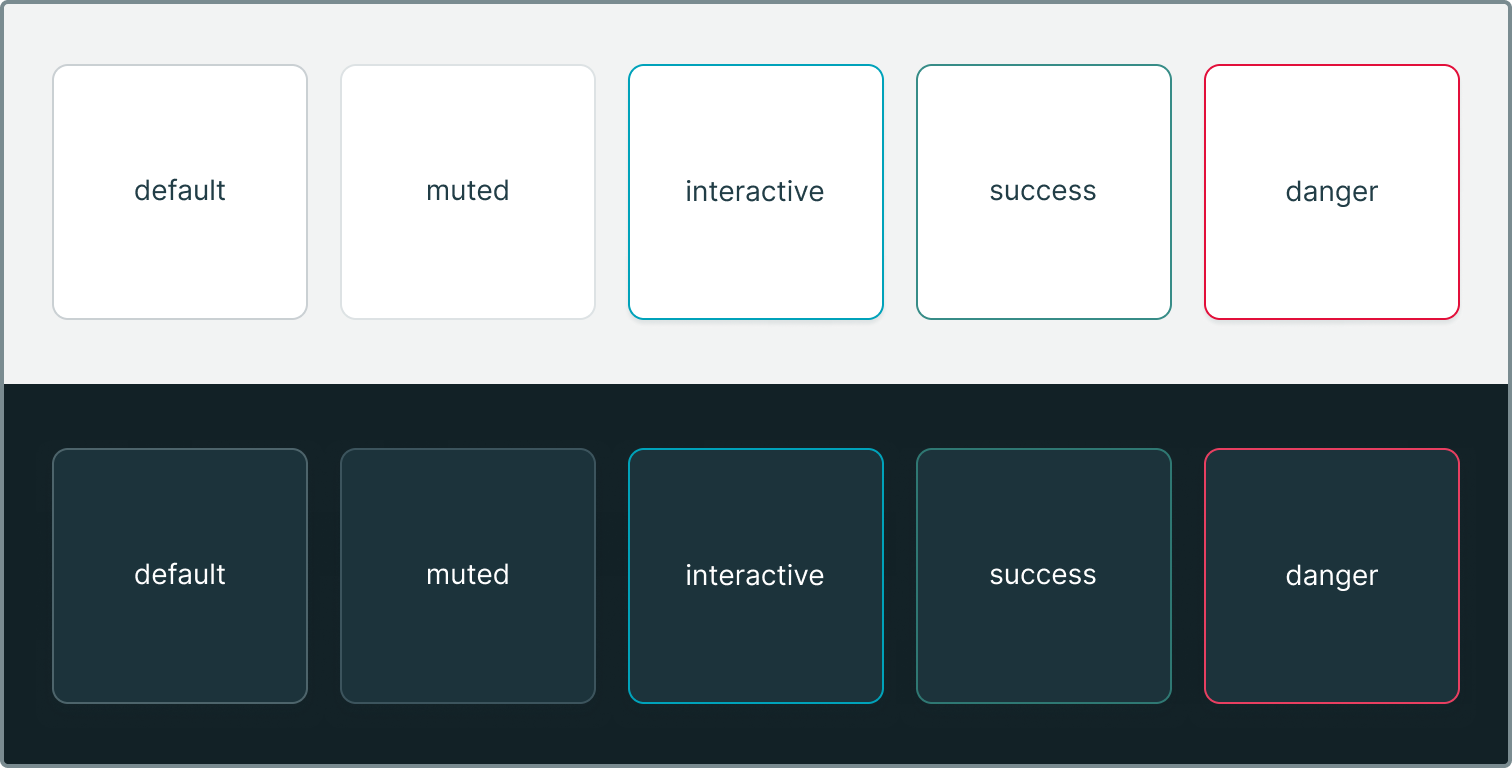Click the "success" text on the white card
The image size is (1512, 768).
[x=1043, y=191]
